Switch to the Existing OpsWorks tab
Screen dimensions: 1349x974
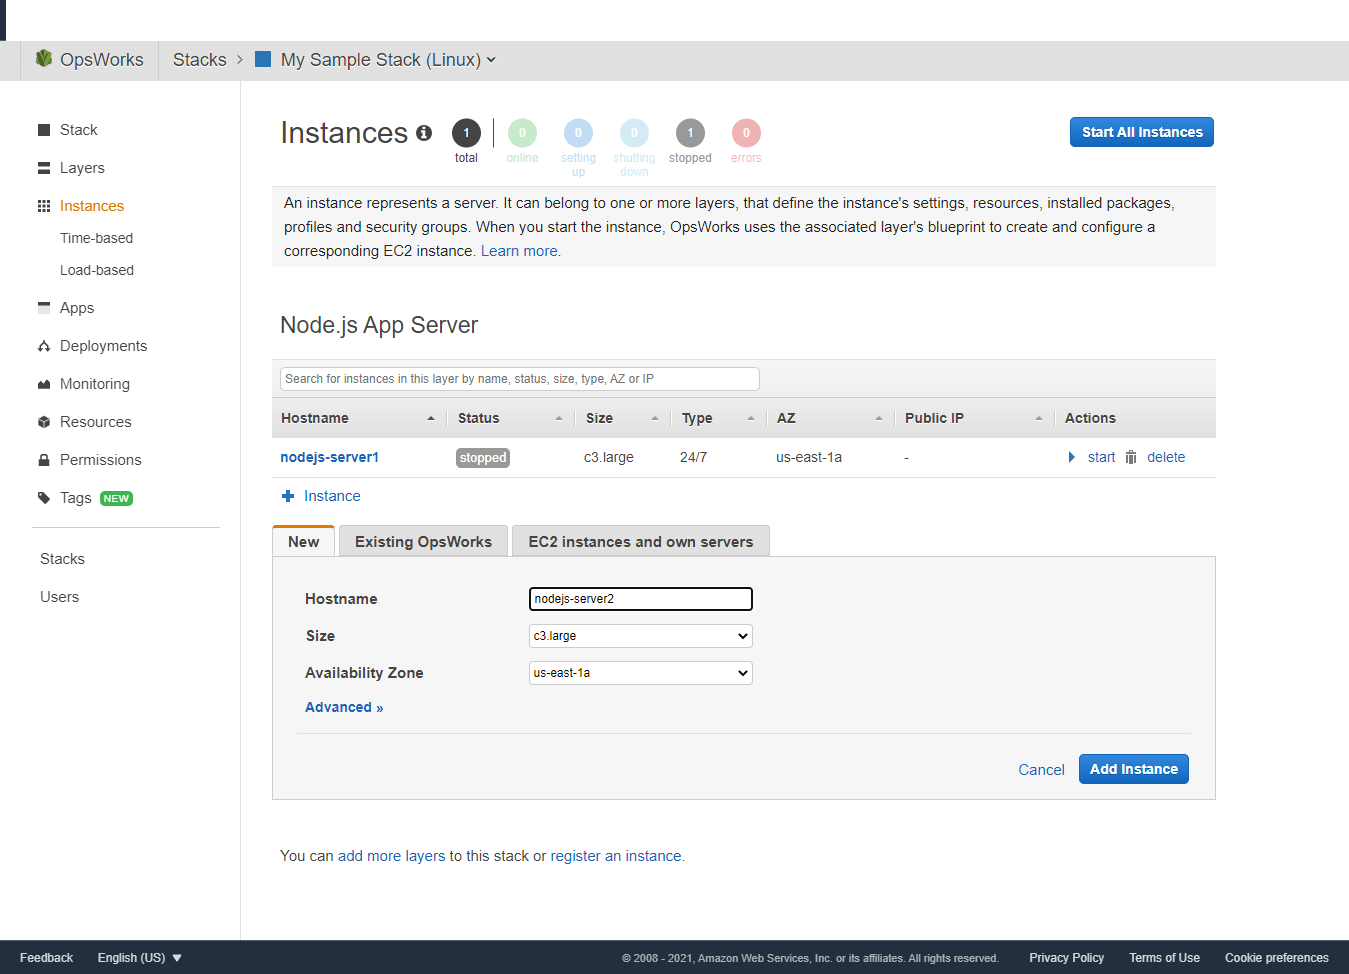click(x=423, y=541)
